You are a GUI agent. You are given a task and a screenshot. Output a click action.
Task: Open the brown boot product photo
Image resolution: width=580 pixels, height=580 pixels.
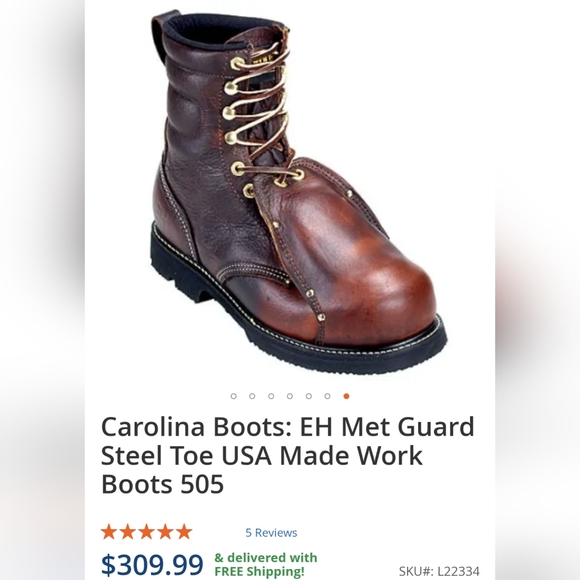click(x=298, y=192)
